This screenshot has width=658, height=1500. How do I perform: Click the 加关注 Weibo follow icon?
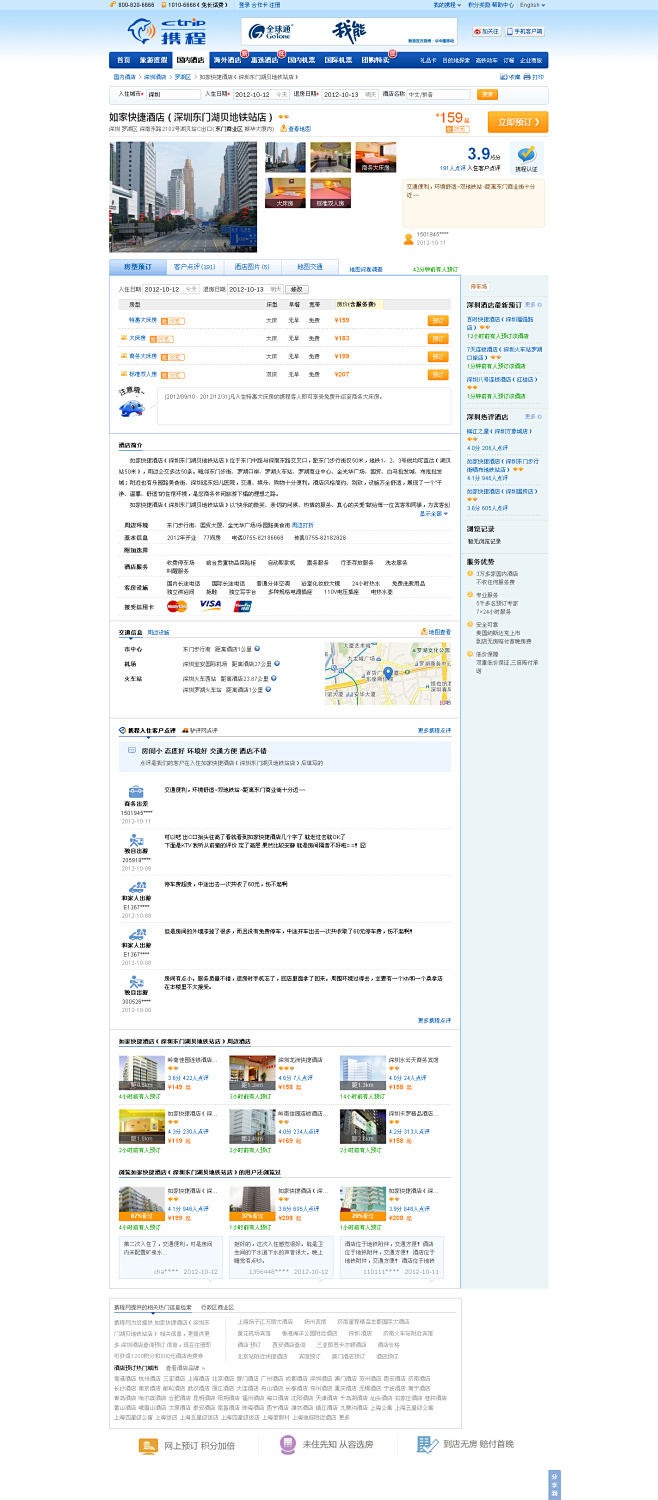point(487,31)
